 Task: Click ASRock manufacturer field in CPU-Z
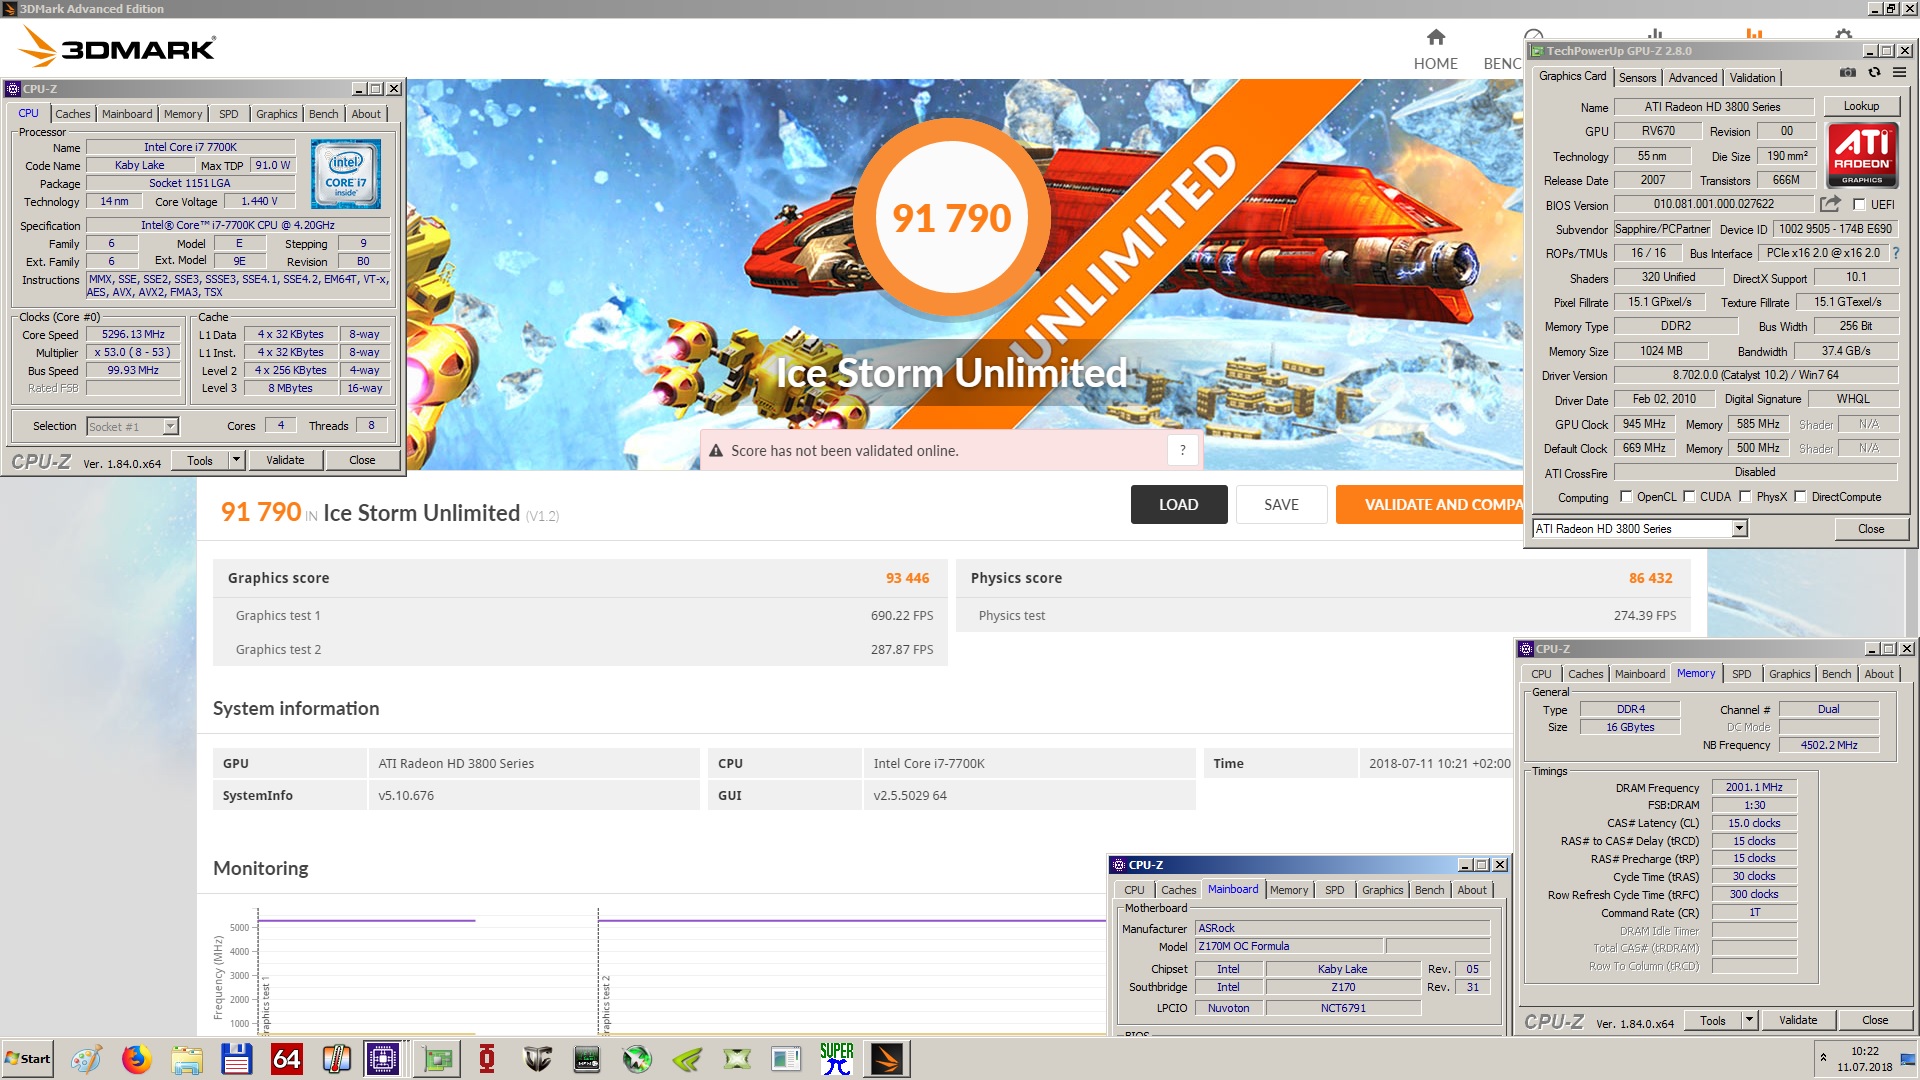pos(1342,929)
